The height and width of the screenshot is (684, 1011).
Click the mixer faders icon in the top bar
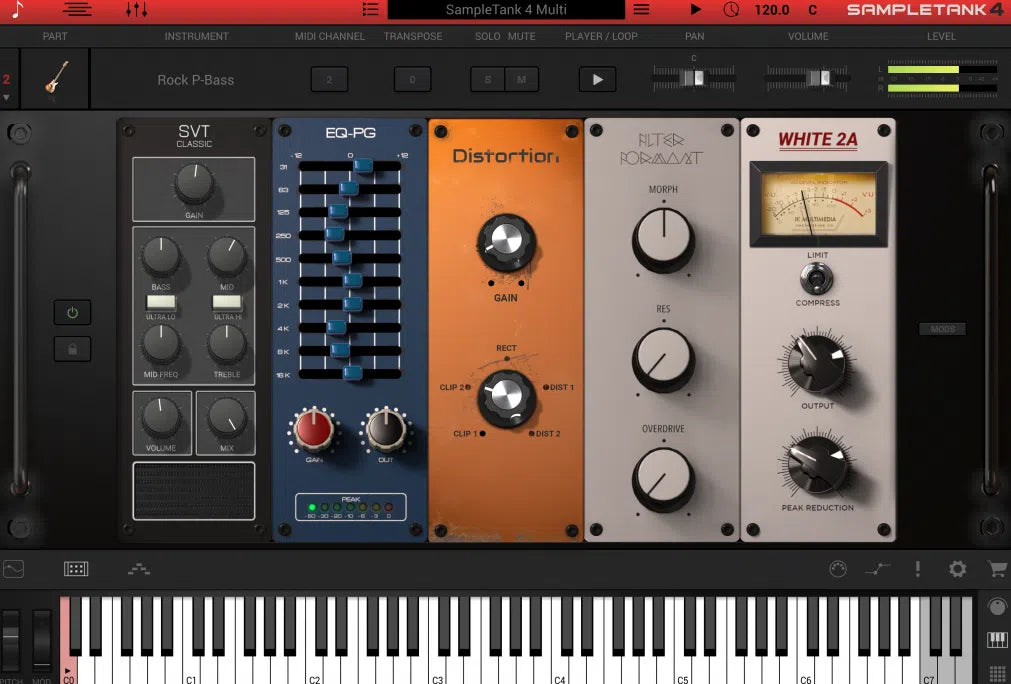135,10
